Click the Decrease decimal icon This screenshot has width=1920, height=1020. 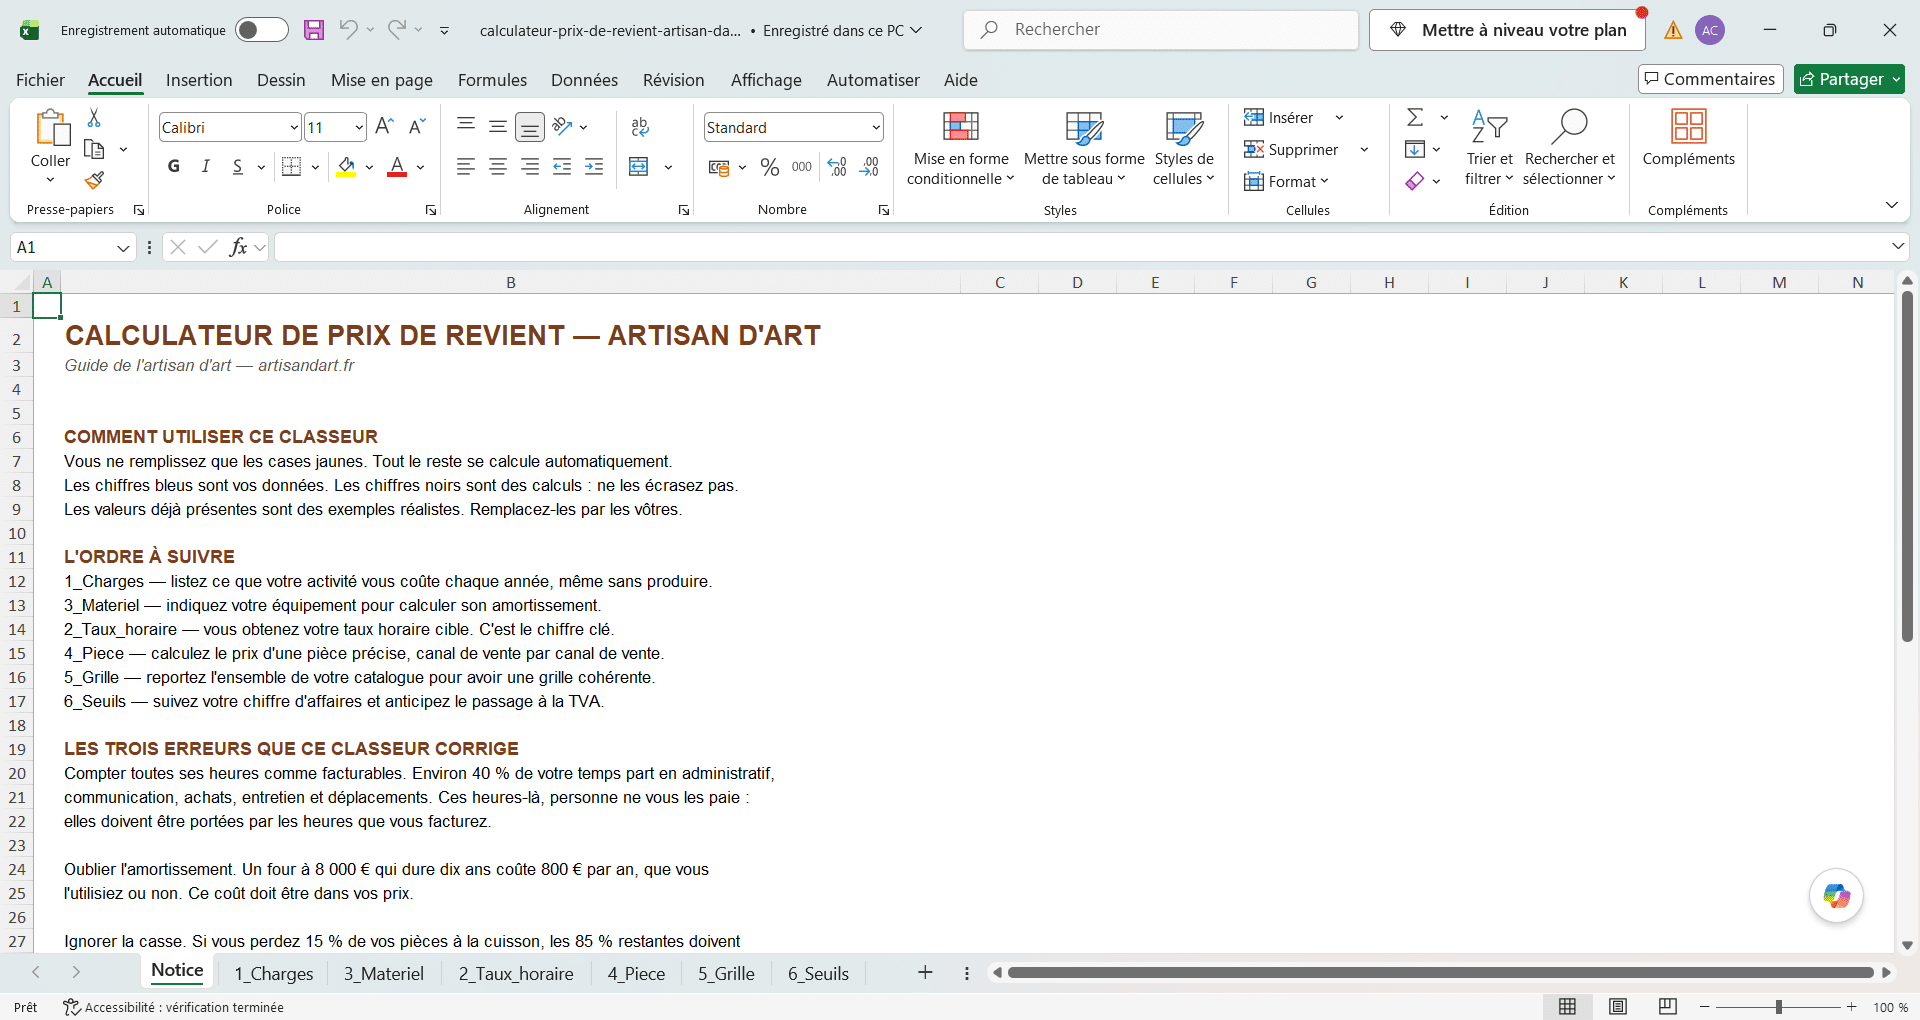[x=870, y=167]
